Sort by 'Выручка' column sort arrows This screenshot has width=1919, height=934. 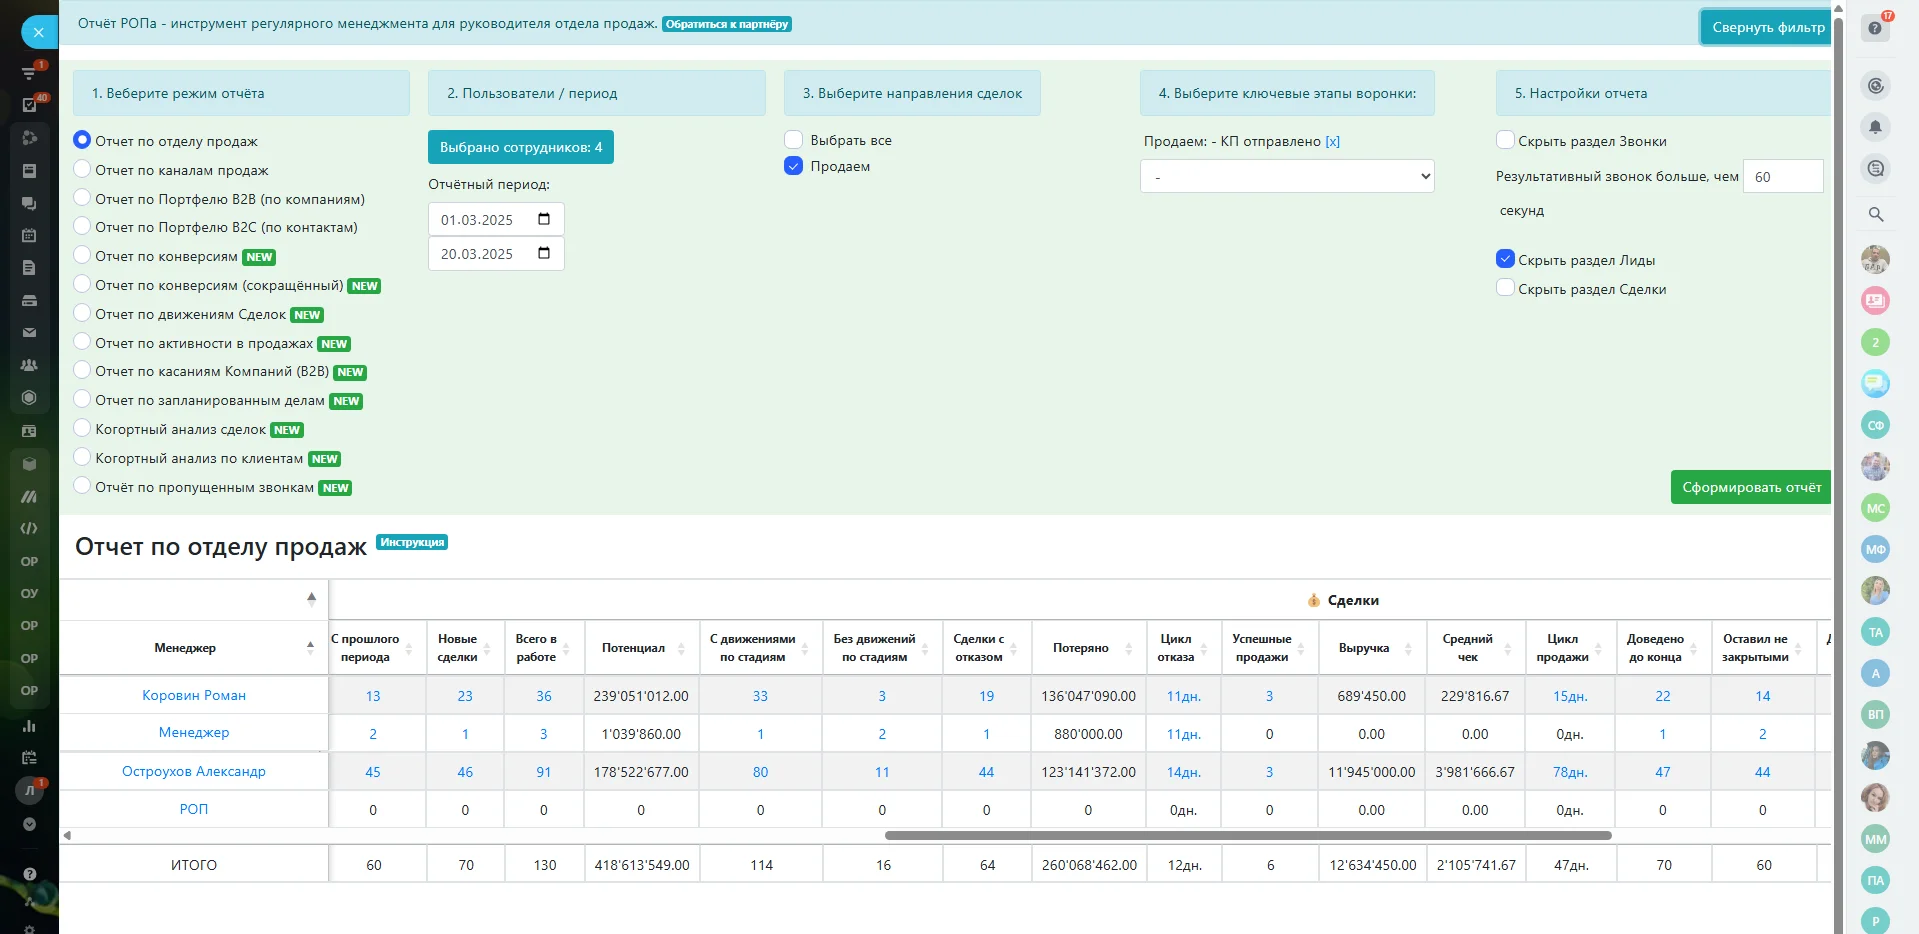click(1408, 648)
